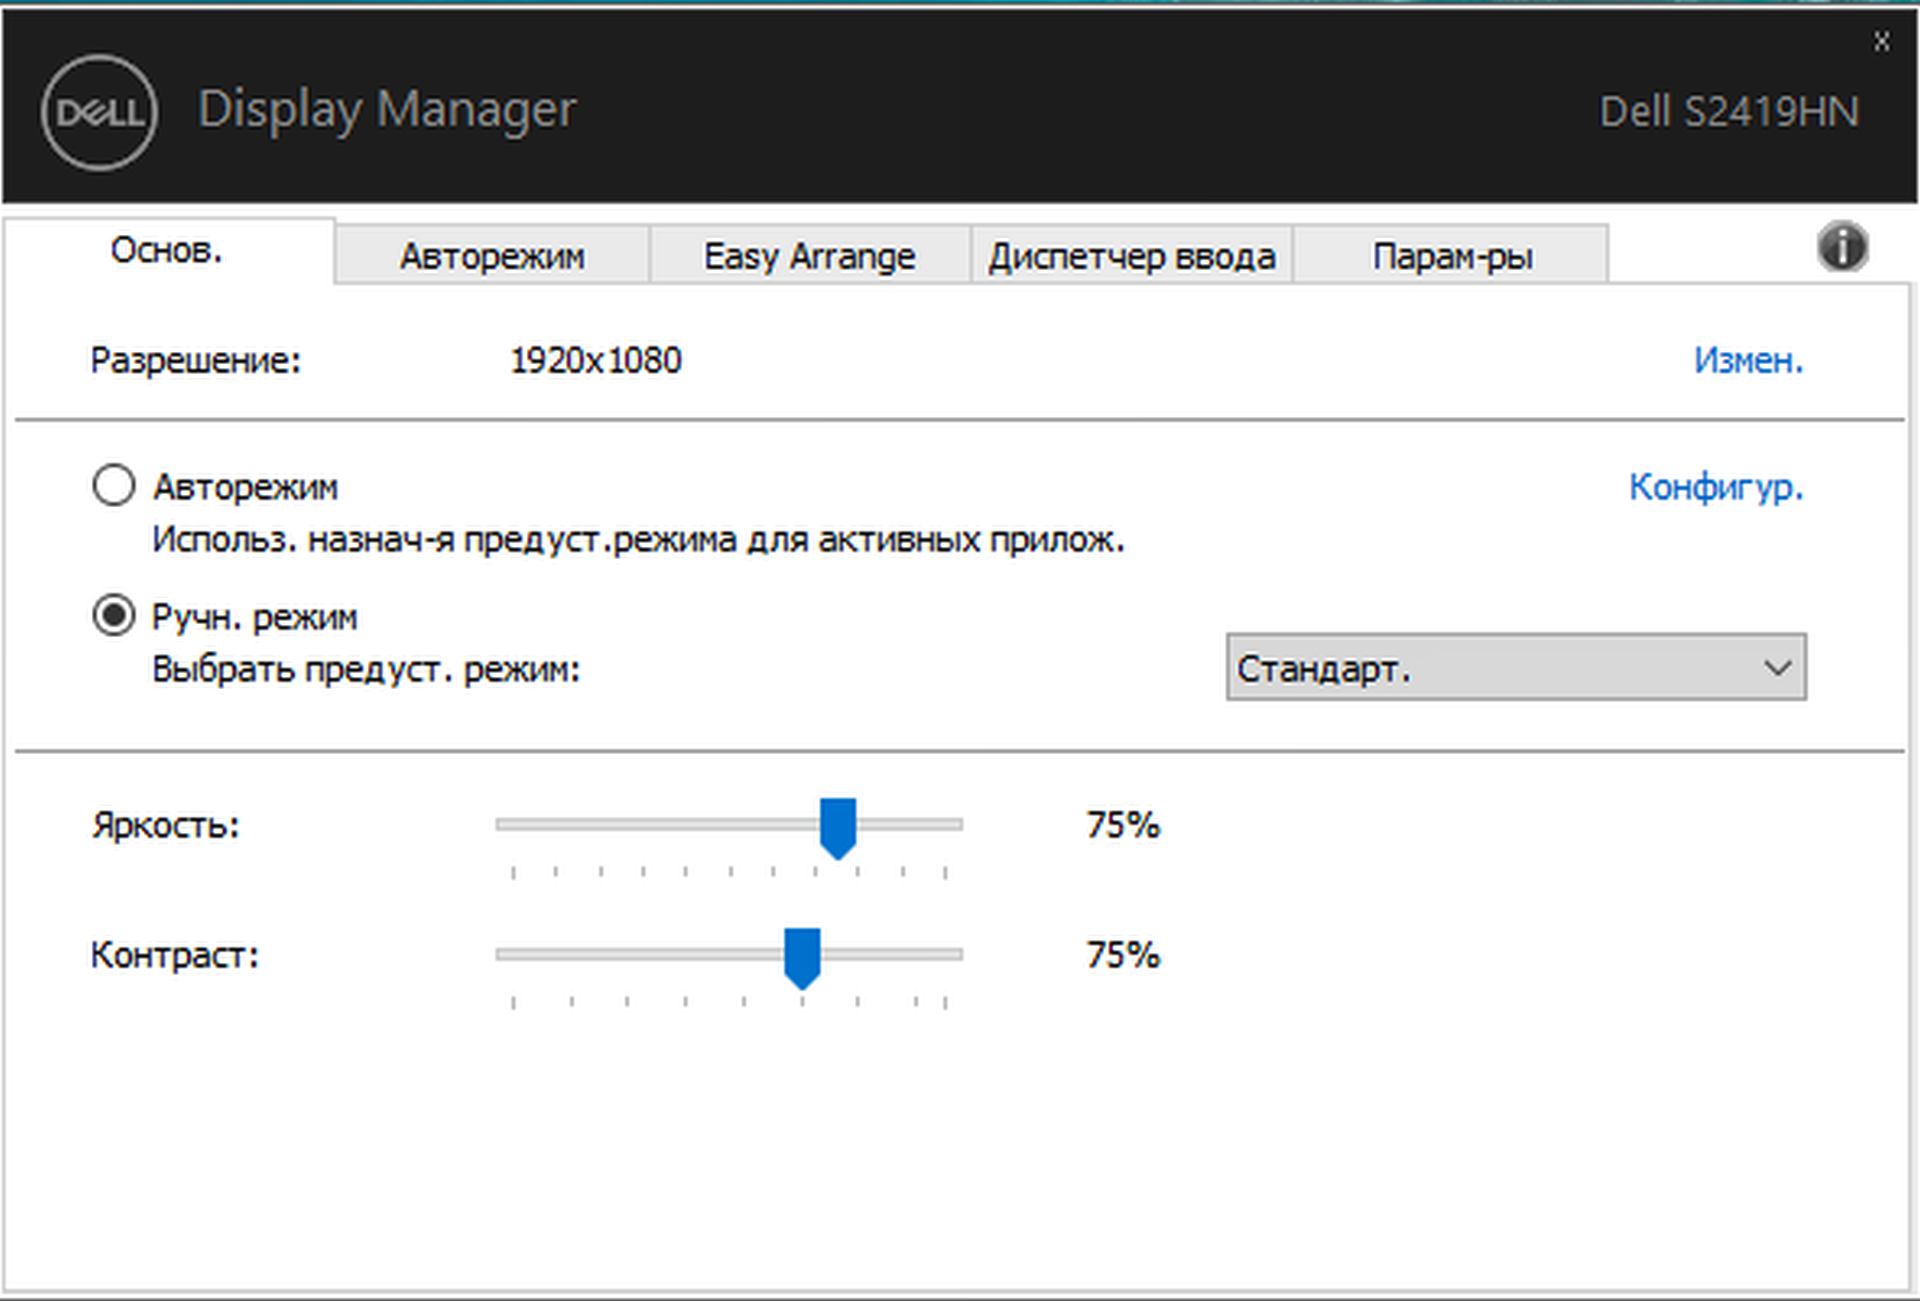Open the Диспетчер ввода tab
This screenshot has height=1301, width=1920.
[1131, 256]
